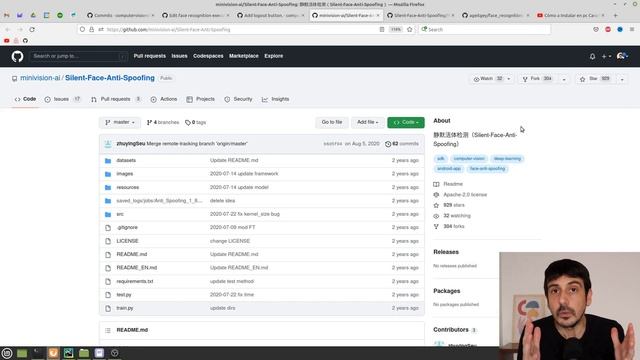This screenshot has width=640, height=360.
Task: Open the Apache-2.0 license link
Action: [465, 195]
